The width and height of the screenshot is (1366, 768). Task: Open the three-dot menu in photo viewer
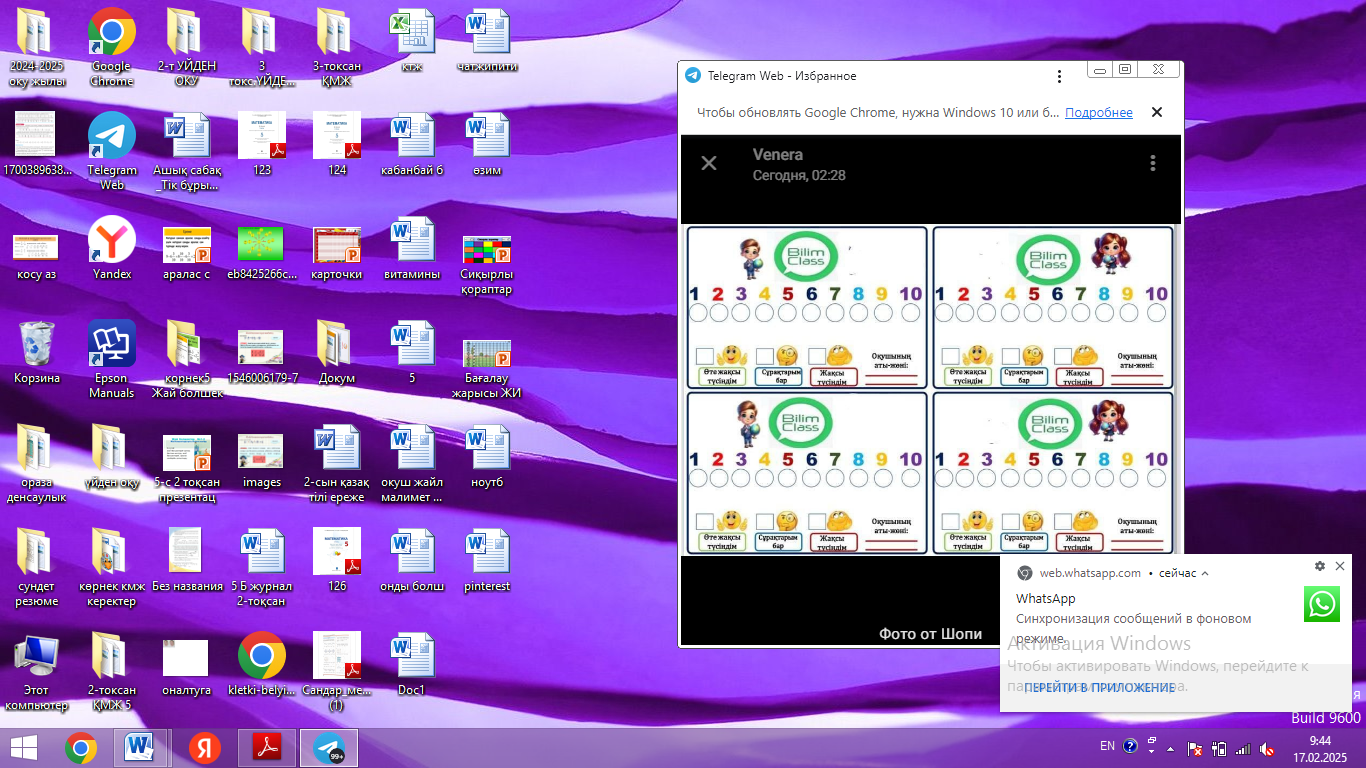click(x=1153, y=163)
